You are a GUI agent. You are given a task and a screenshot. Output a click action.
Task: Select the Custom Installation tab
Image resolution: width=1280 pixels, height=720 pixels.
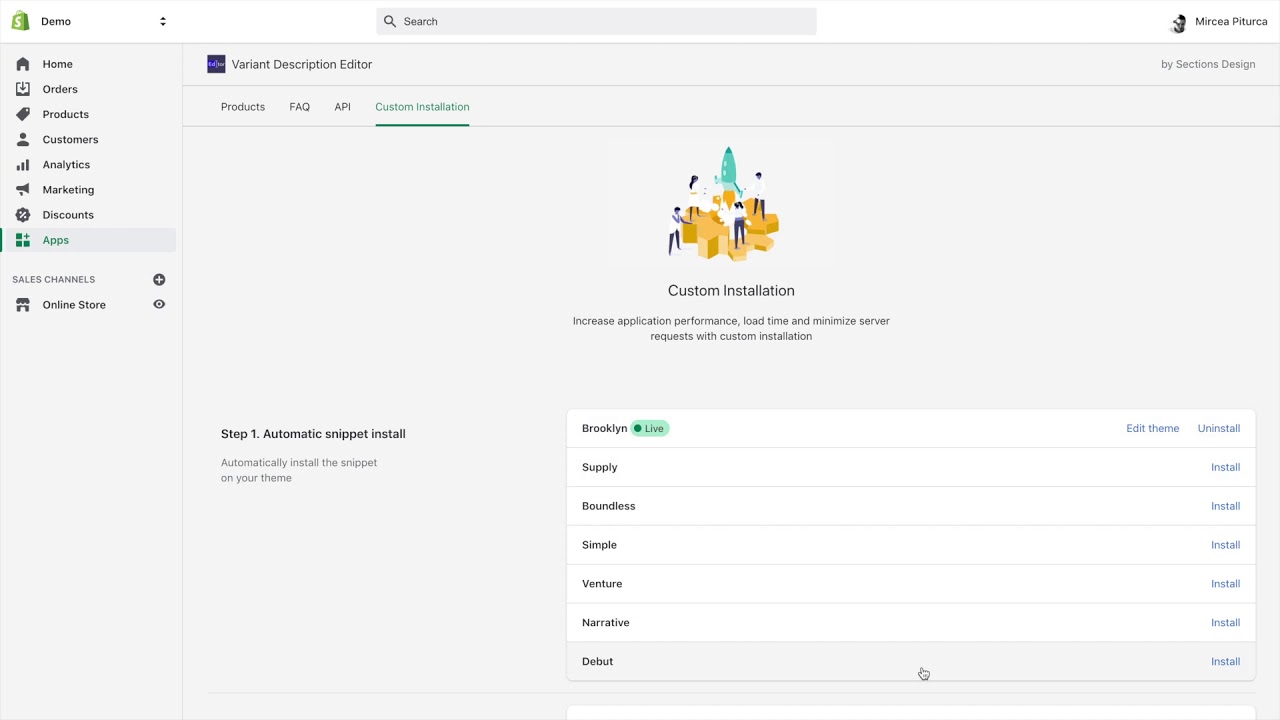(422, 107)
